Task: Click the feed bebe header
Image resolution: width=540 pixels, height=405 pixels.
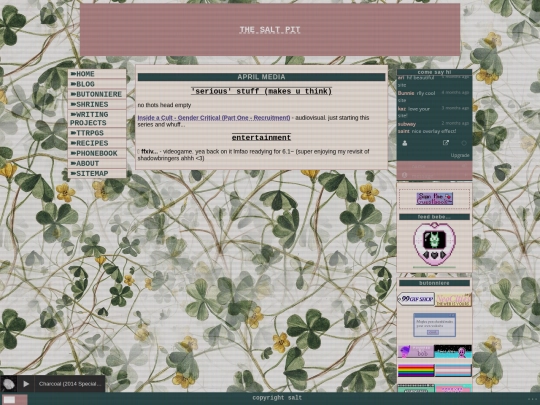Action: (x=434, y=217)
